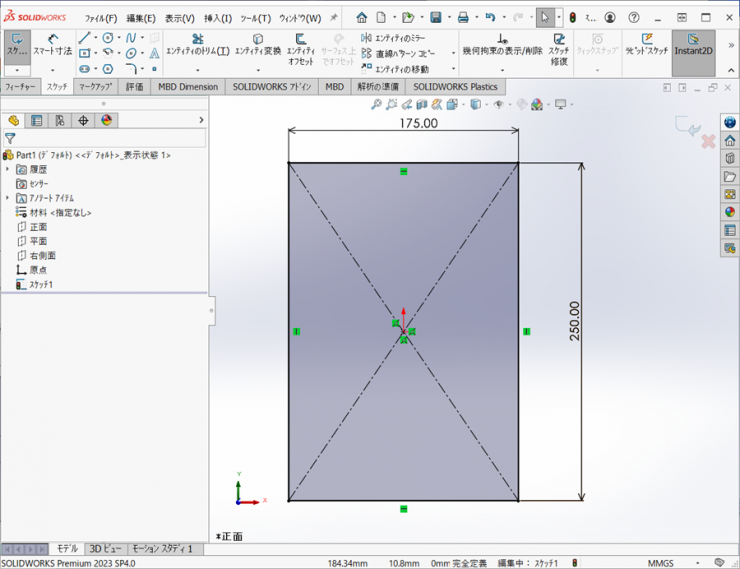Expand the 履歴 (History) tree node
This screenshot has width=740, height=569.
click(x=8, y=170)
